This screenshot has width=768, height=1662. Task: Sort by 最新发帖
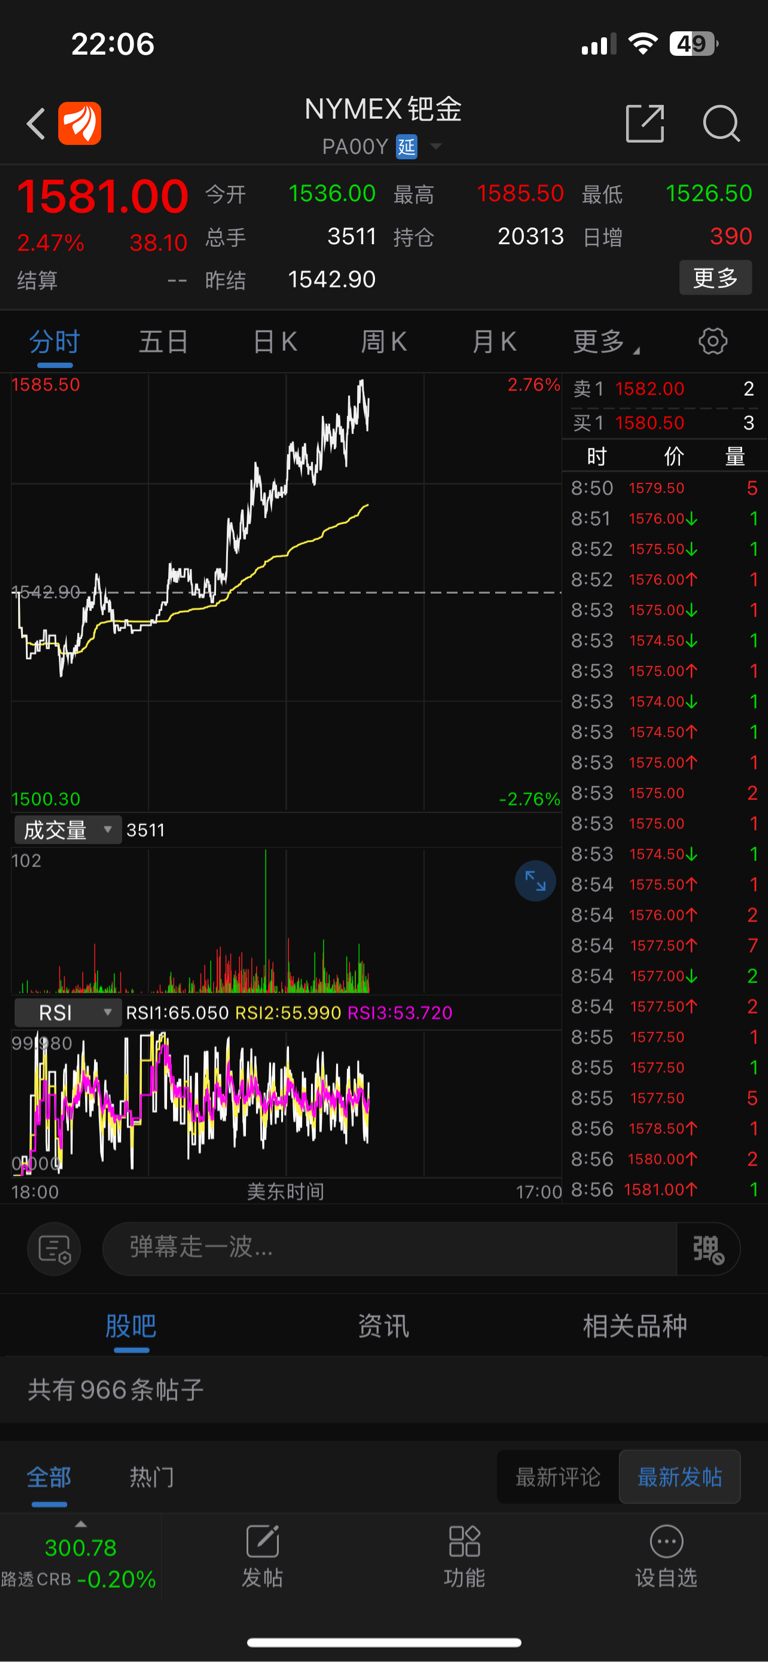[x=680, y=1477]
